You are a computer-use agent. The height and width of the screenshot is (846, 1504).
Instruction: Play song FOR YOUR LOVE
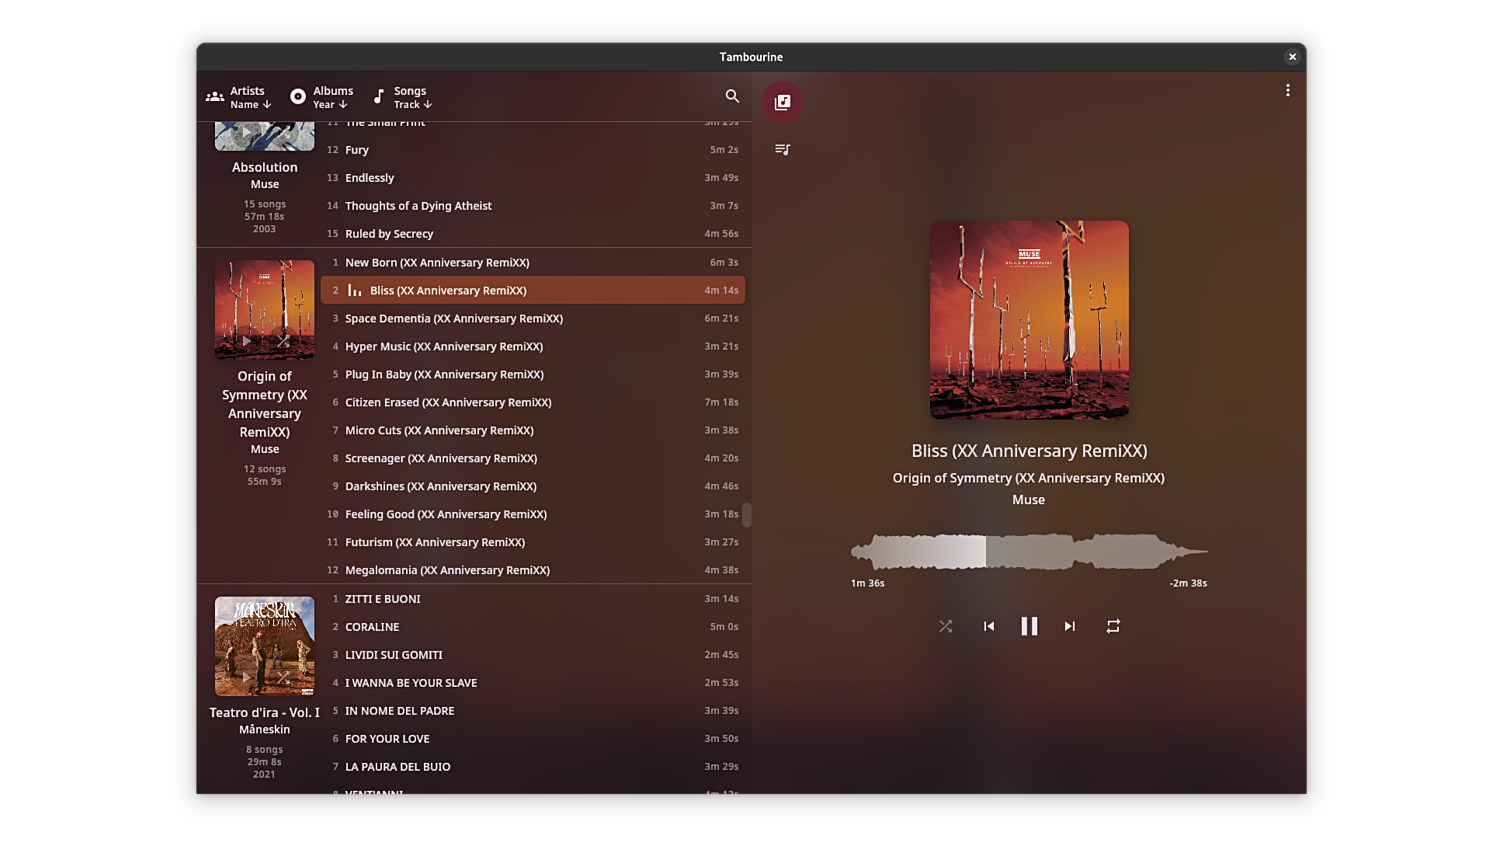click(533, 739)
